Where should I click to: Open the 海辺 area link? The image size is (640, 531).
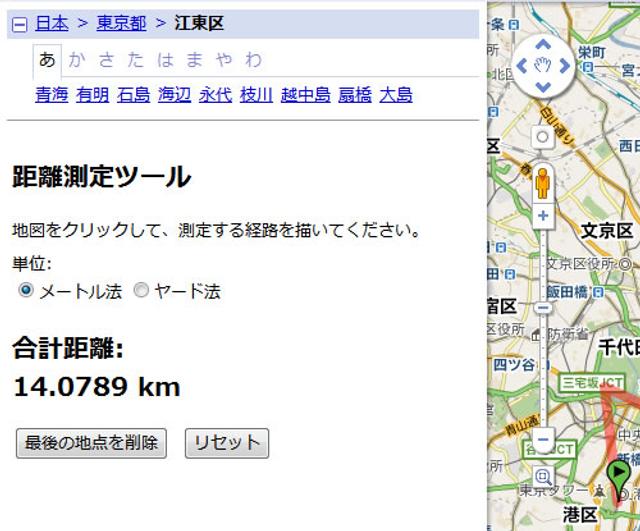[174, 95]
